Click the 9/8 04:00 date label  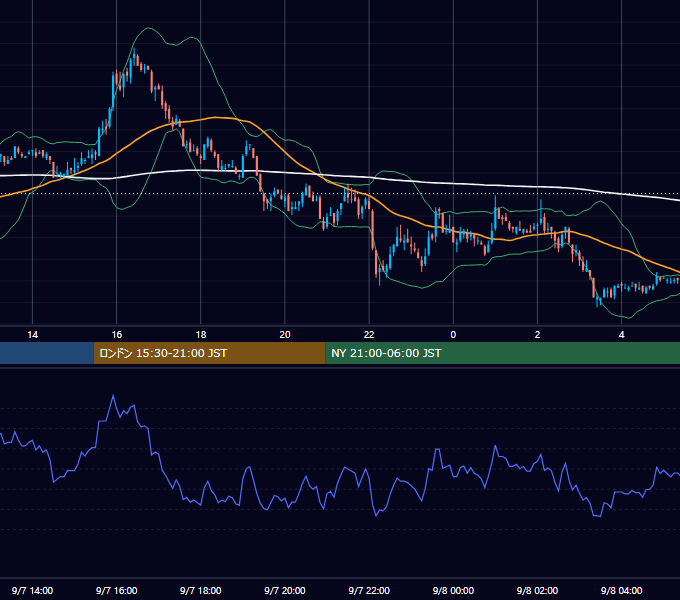click(621, 590)
